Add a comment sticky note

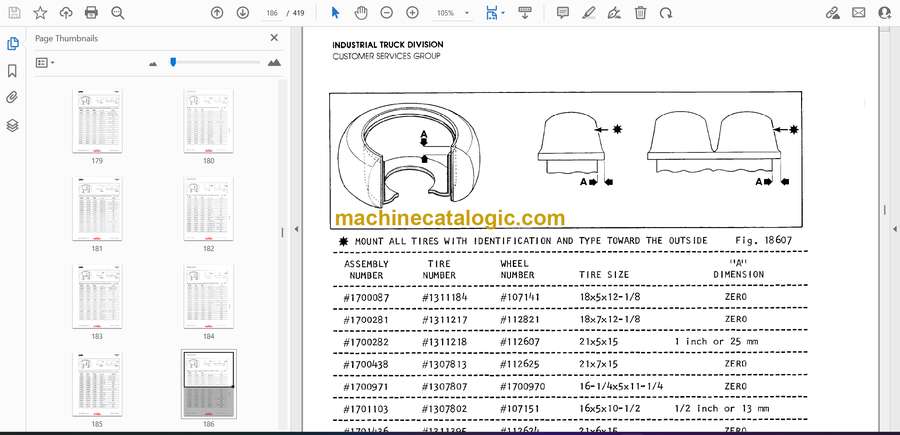point(563,13)
